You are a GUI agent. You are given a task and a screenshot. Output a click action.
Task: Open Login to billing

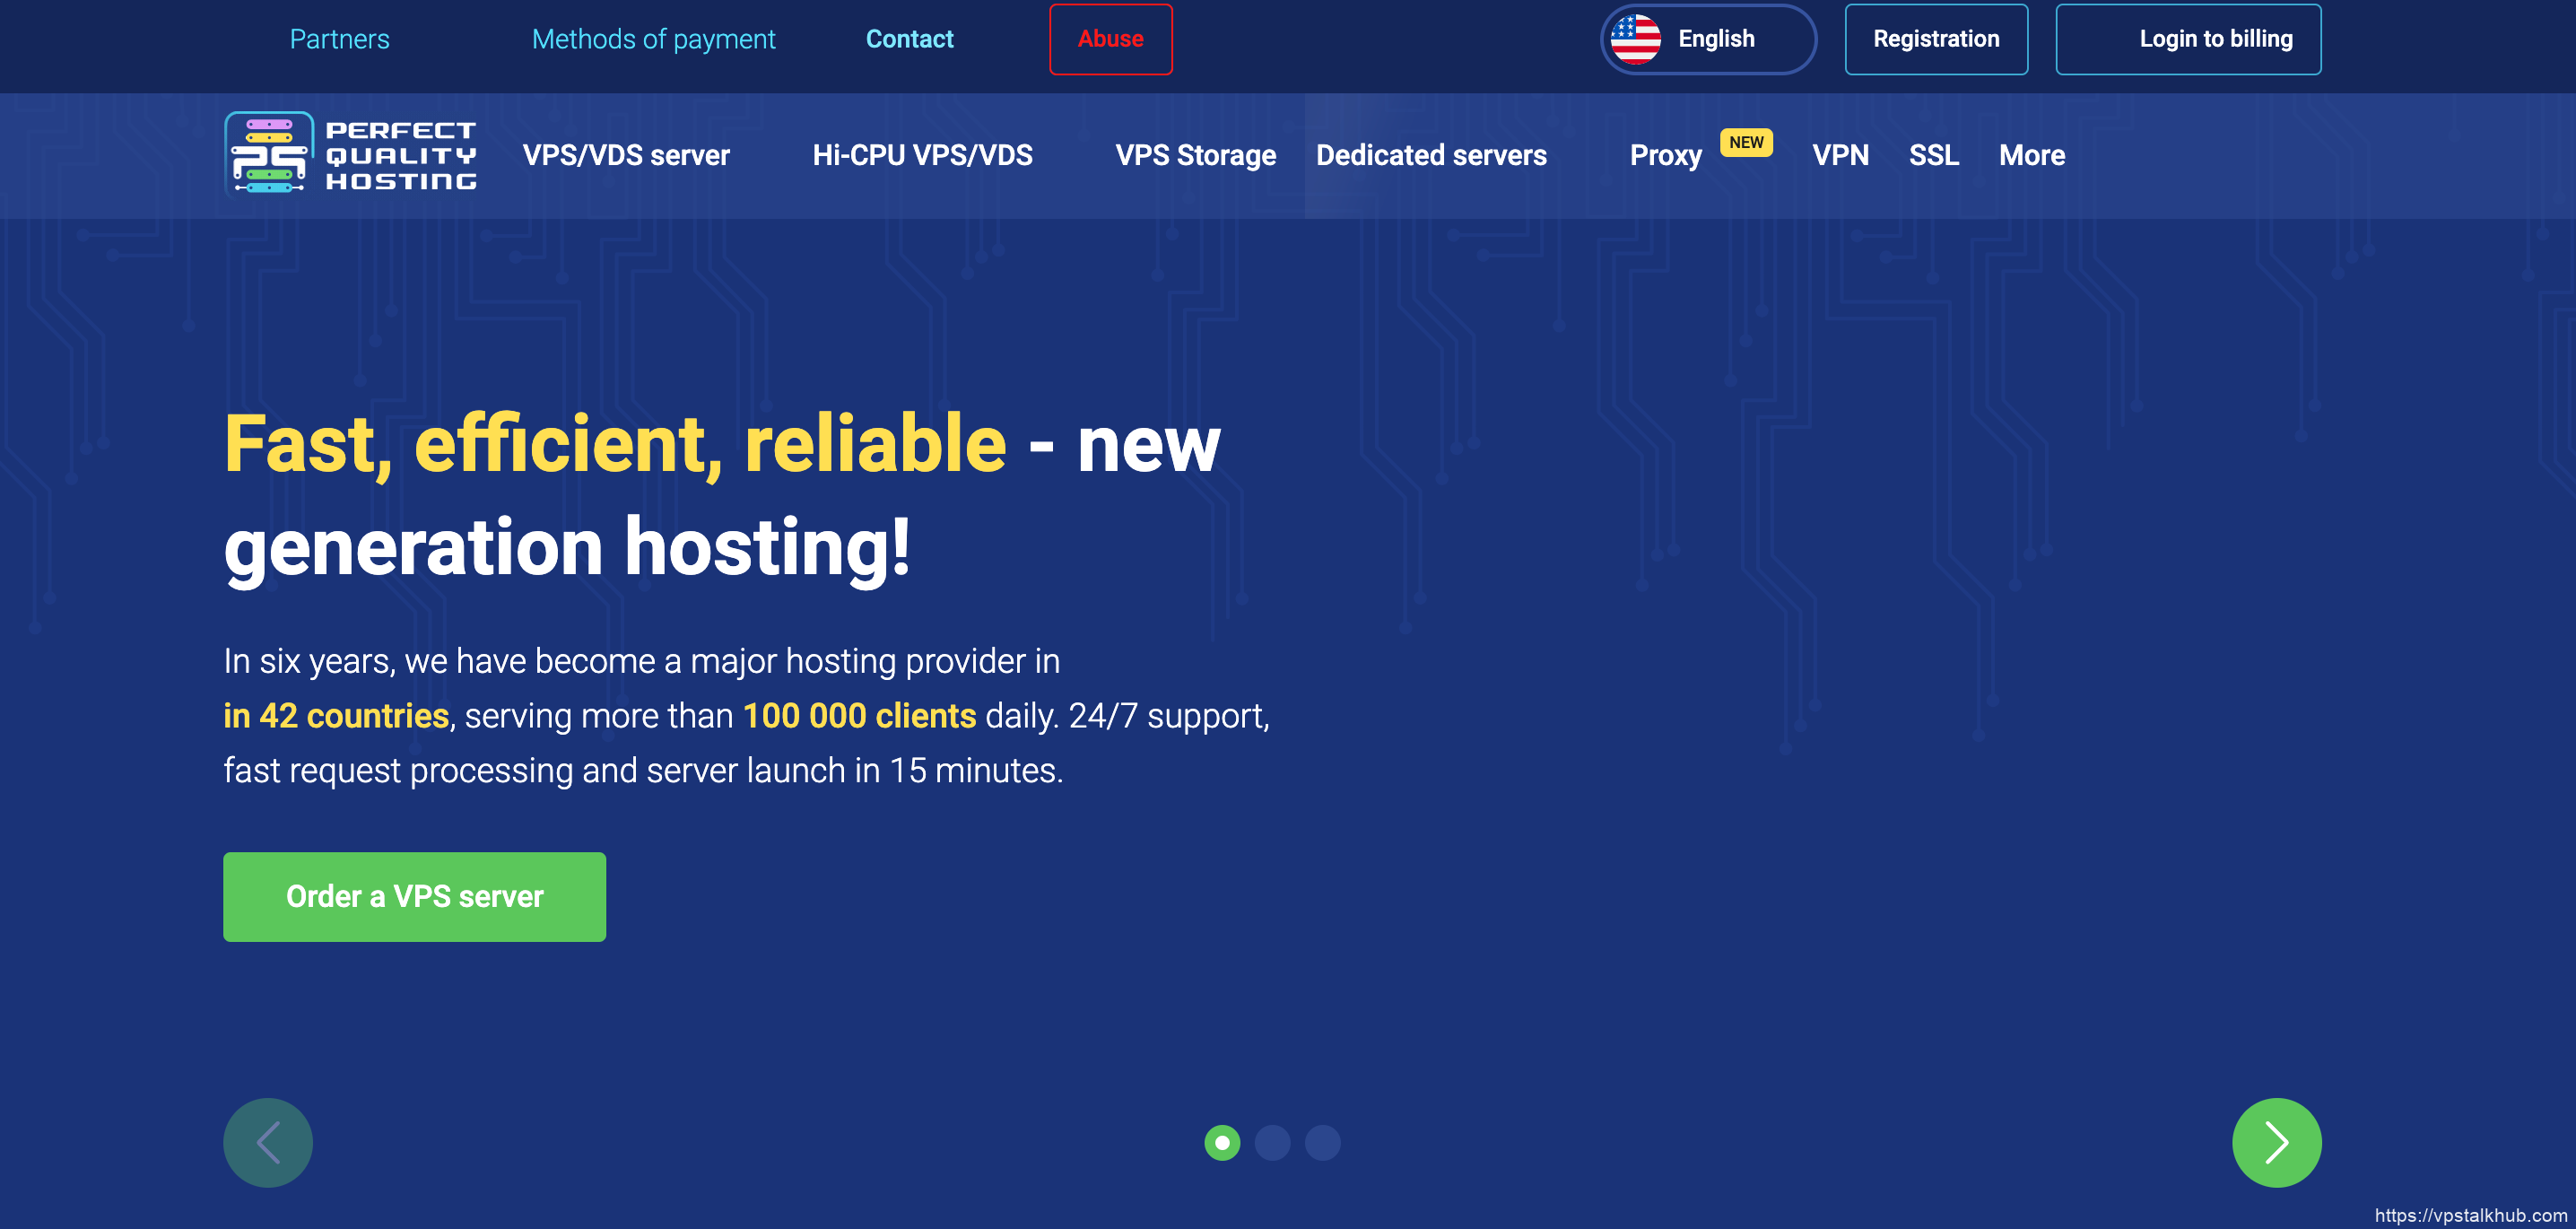tap(2189, 39)
